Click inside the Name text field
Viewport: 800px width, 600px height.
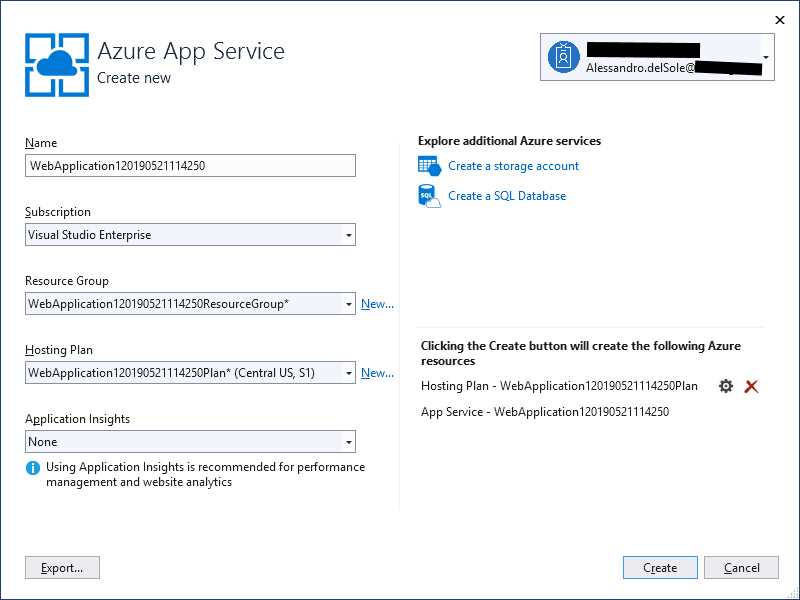tap(190, 165)
